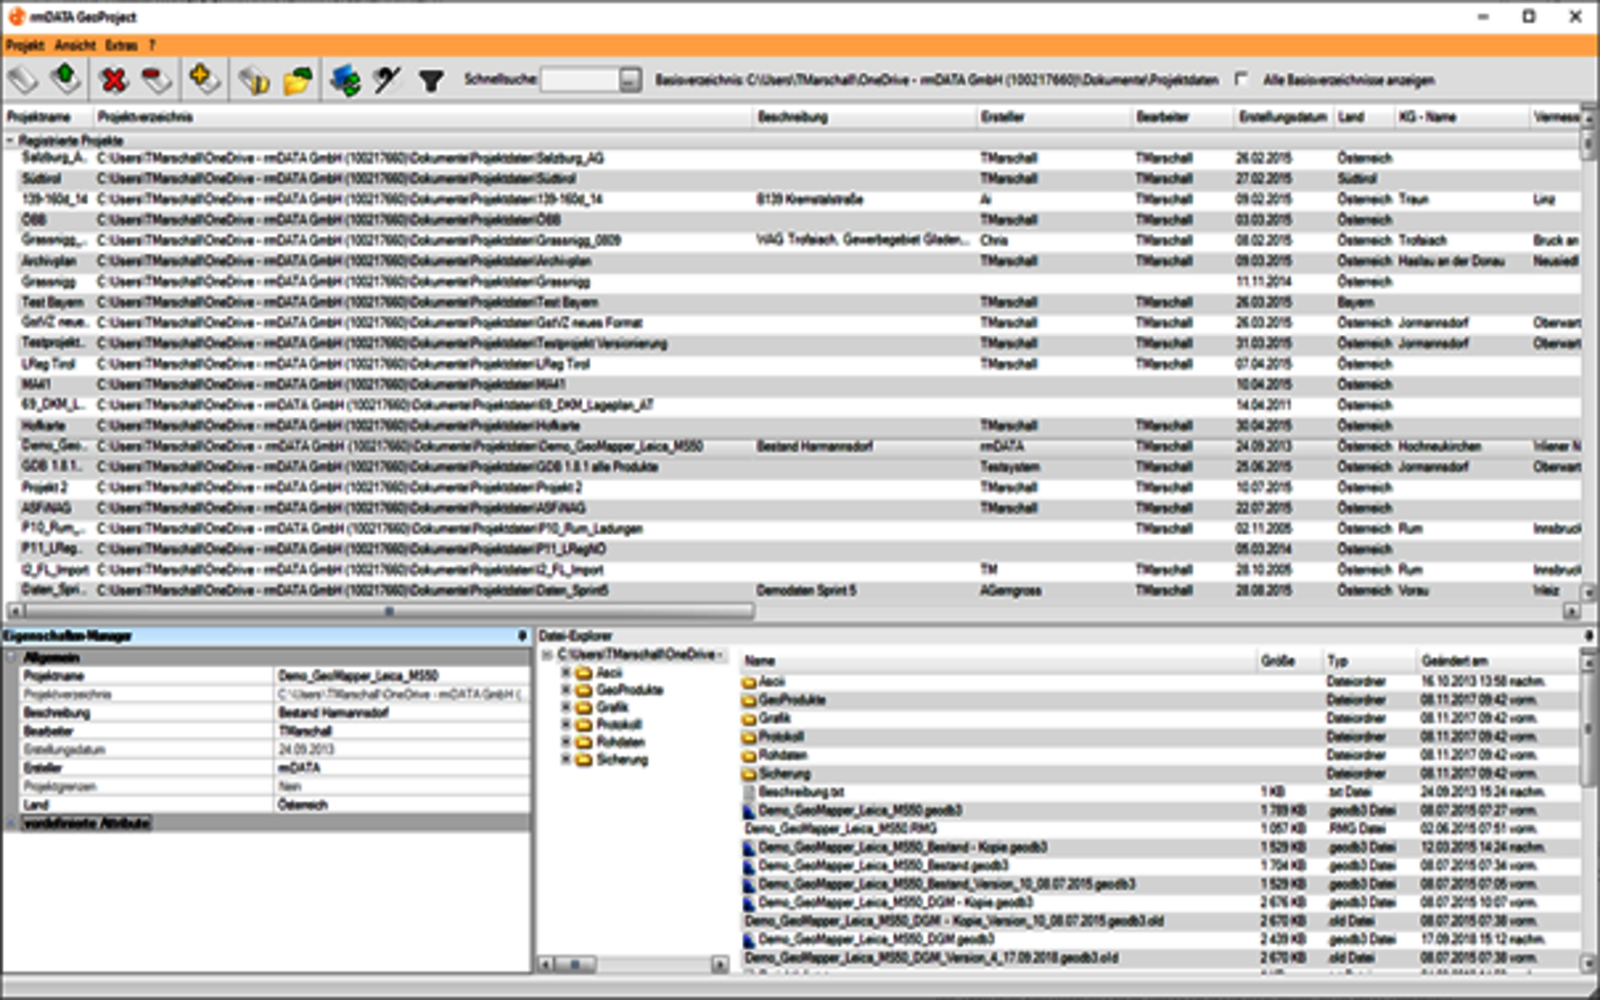
Task: Expand the vordefinierte Attribute section
Action: coord(12,823)
